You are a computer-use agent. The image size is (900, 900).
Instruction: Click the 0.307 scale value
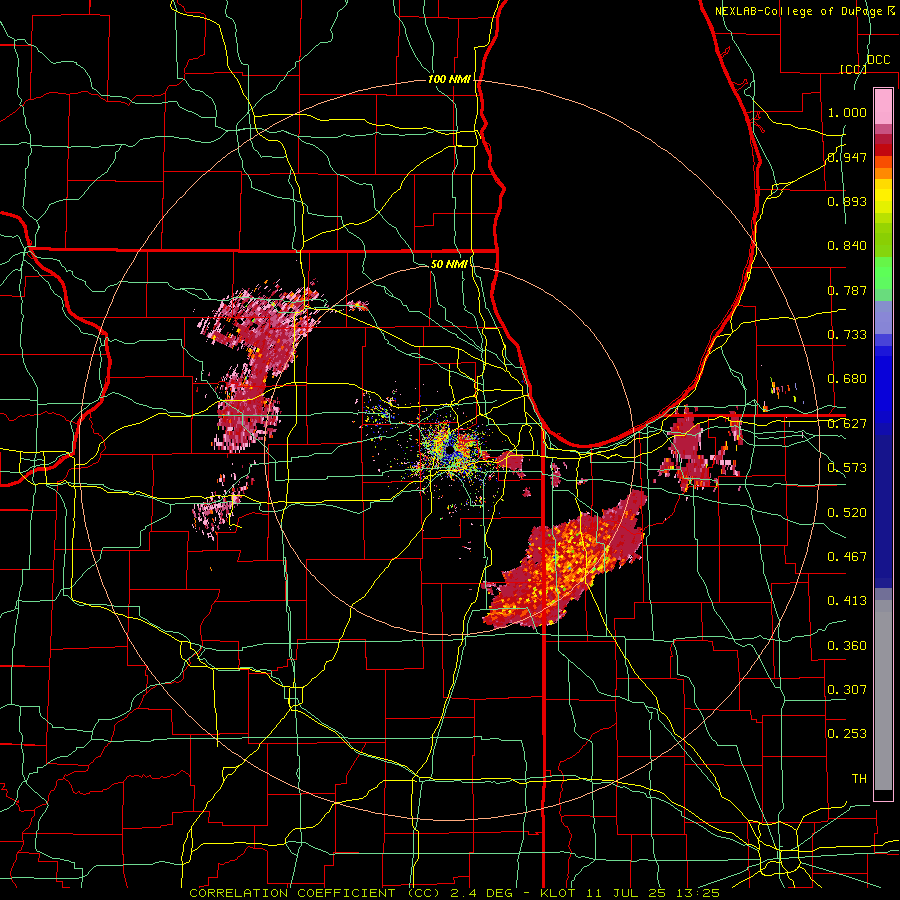pyautogui.click(x=847, y=690)
